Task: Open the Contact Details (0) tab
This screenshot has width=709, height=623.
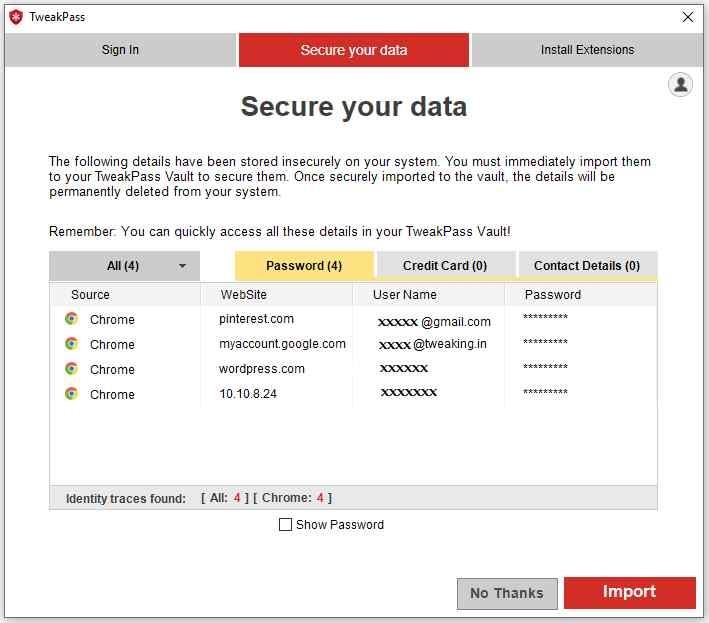Action: click(587, 266)
